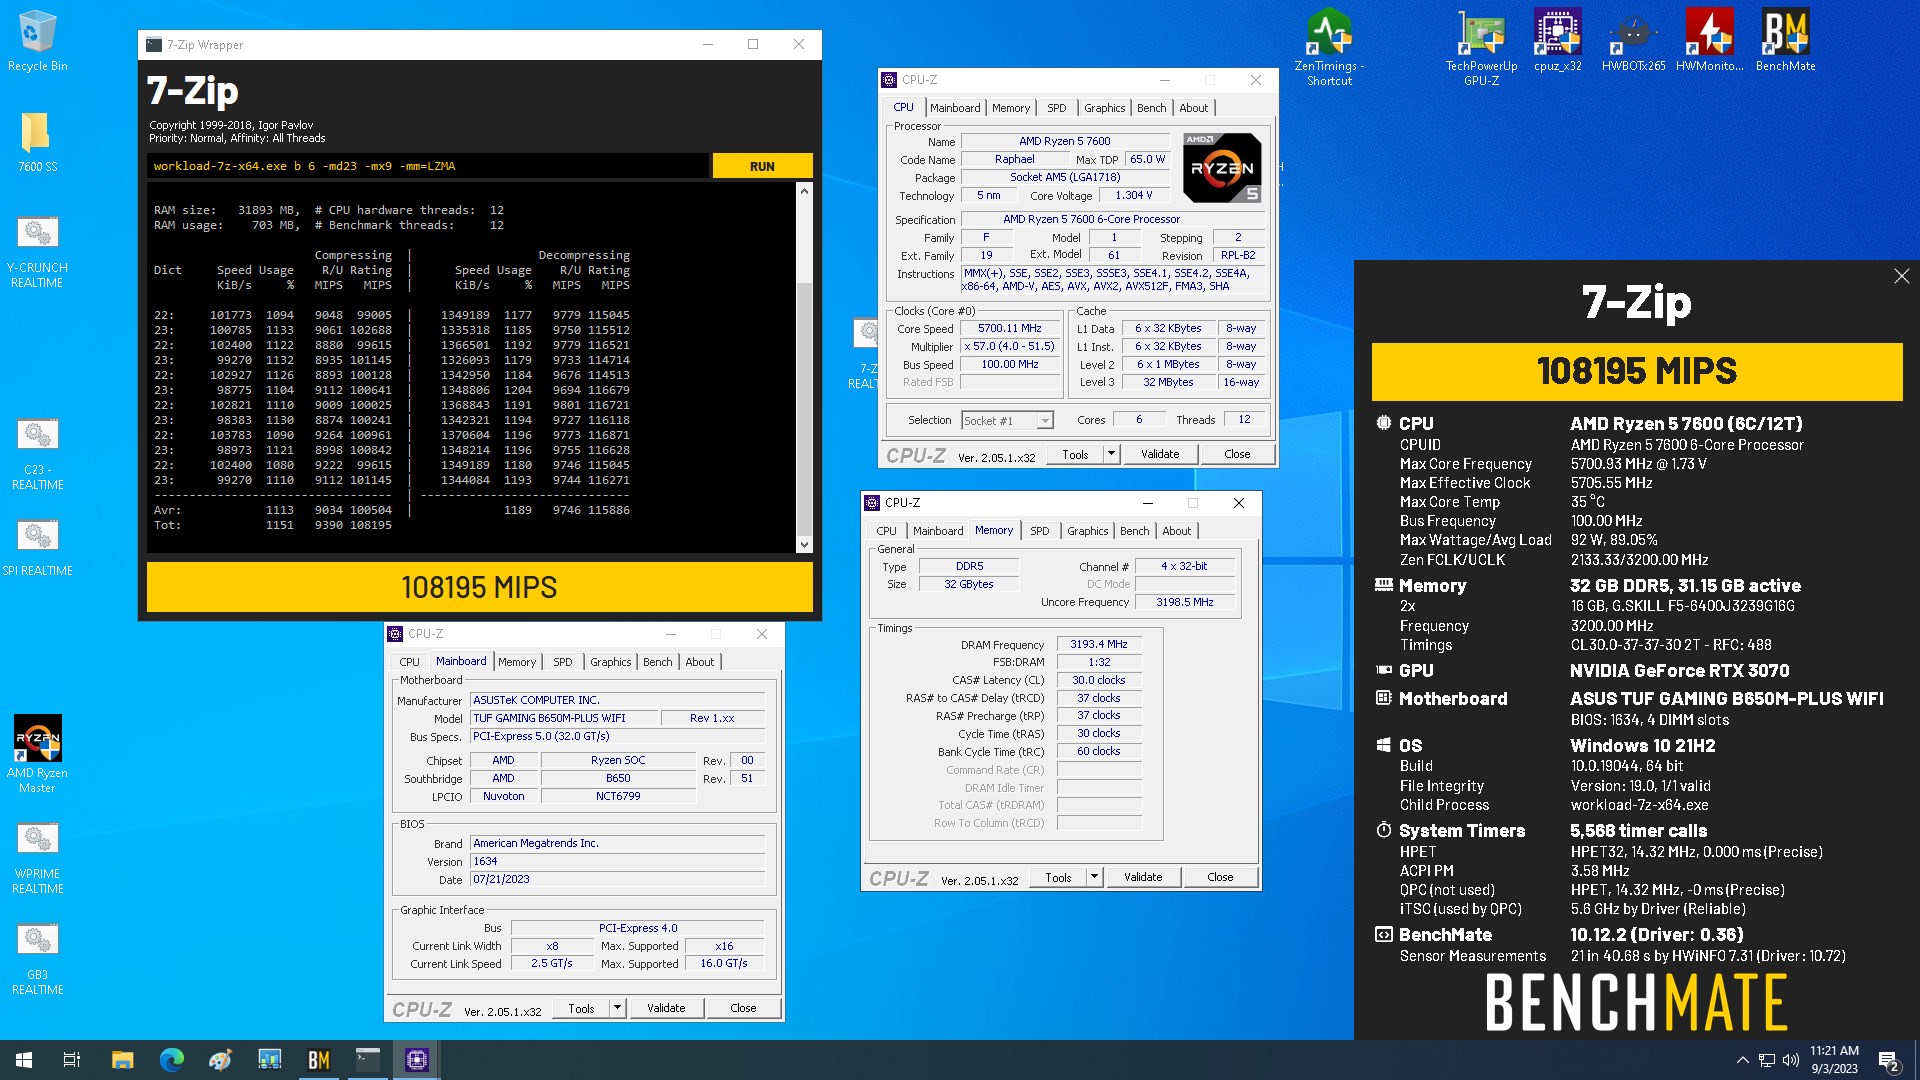Click Tools button in Memory CPU-Z window

point(1058,877)
